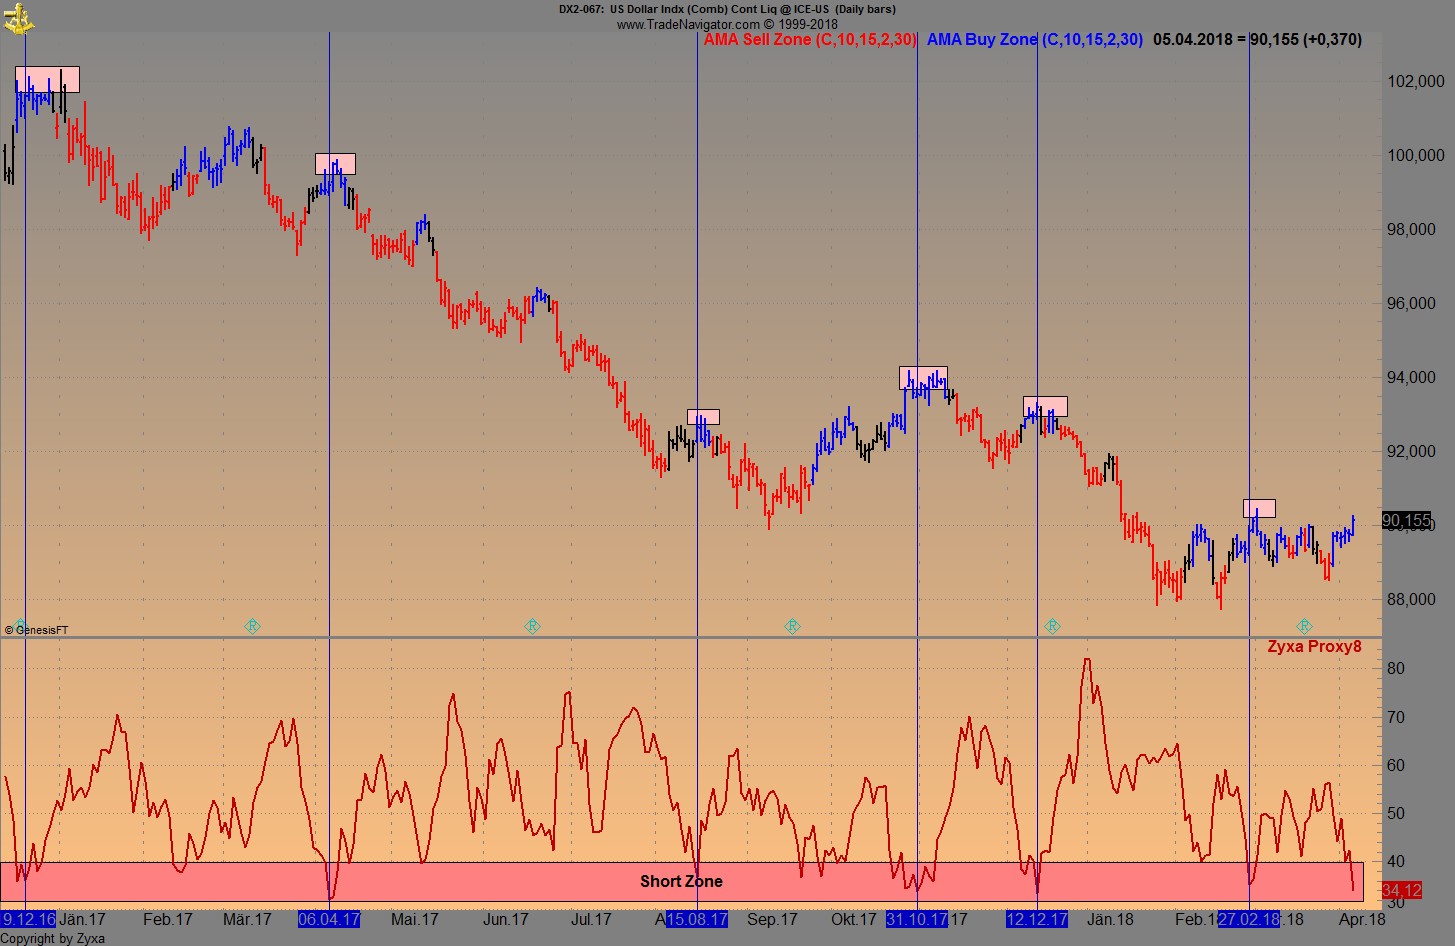The height and width of the screenshot is (946, 1455).
Task: Click the pink sell-zone box at the top-left high
Action: [47, 77]
